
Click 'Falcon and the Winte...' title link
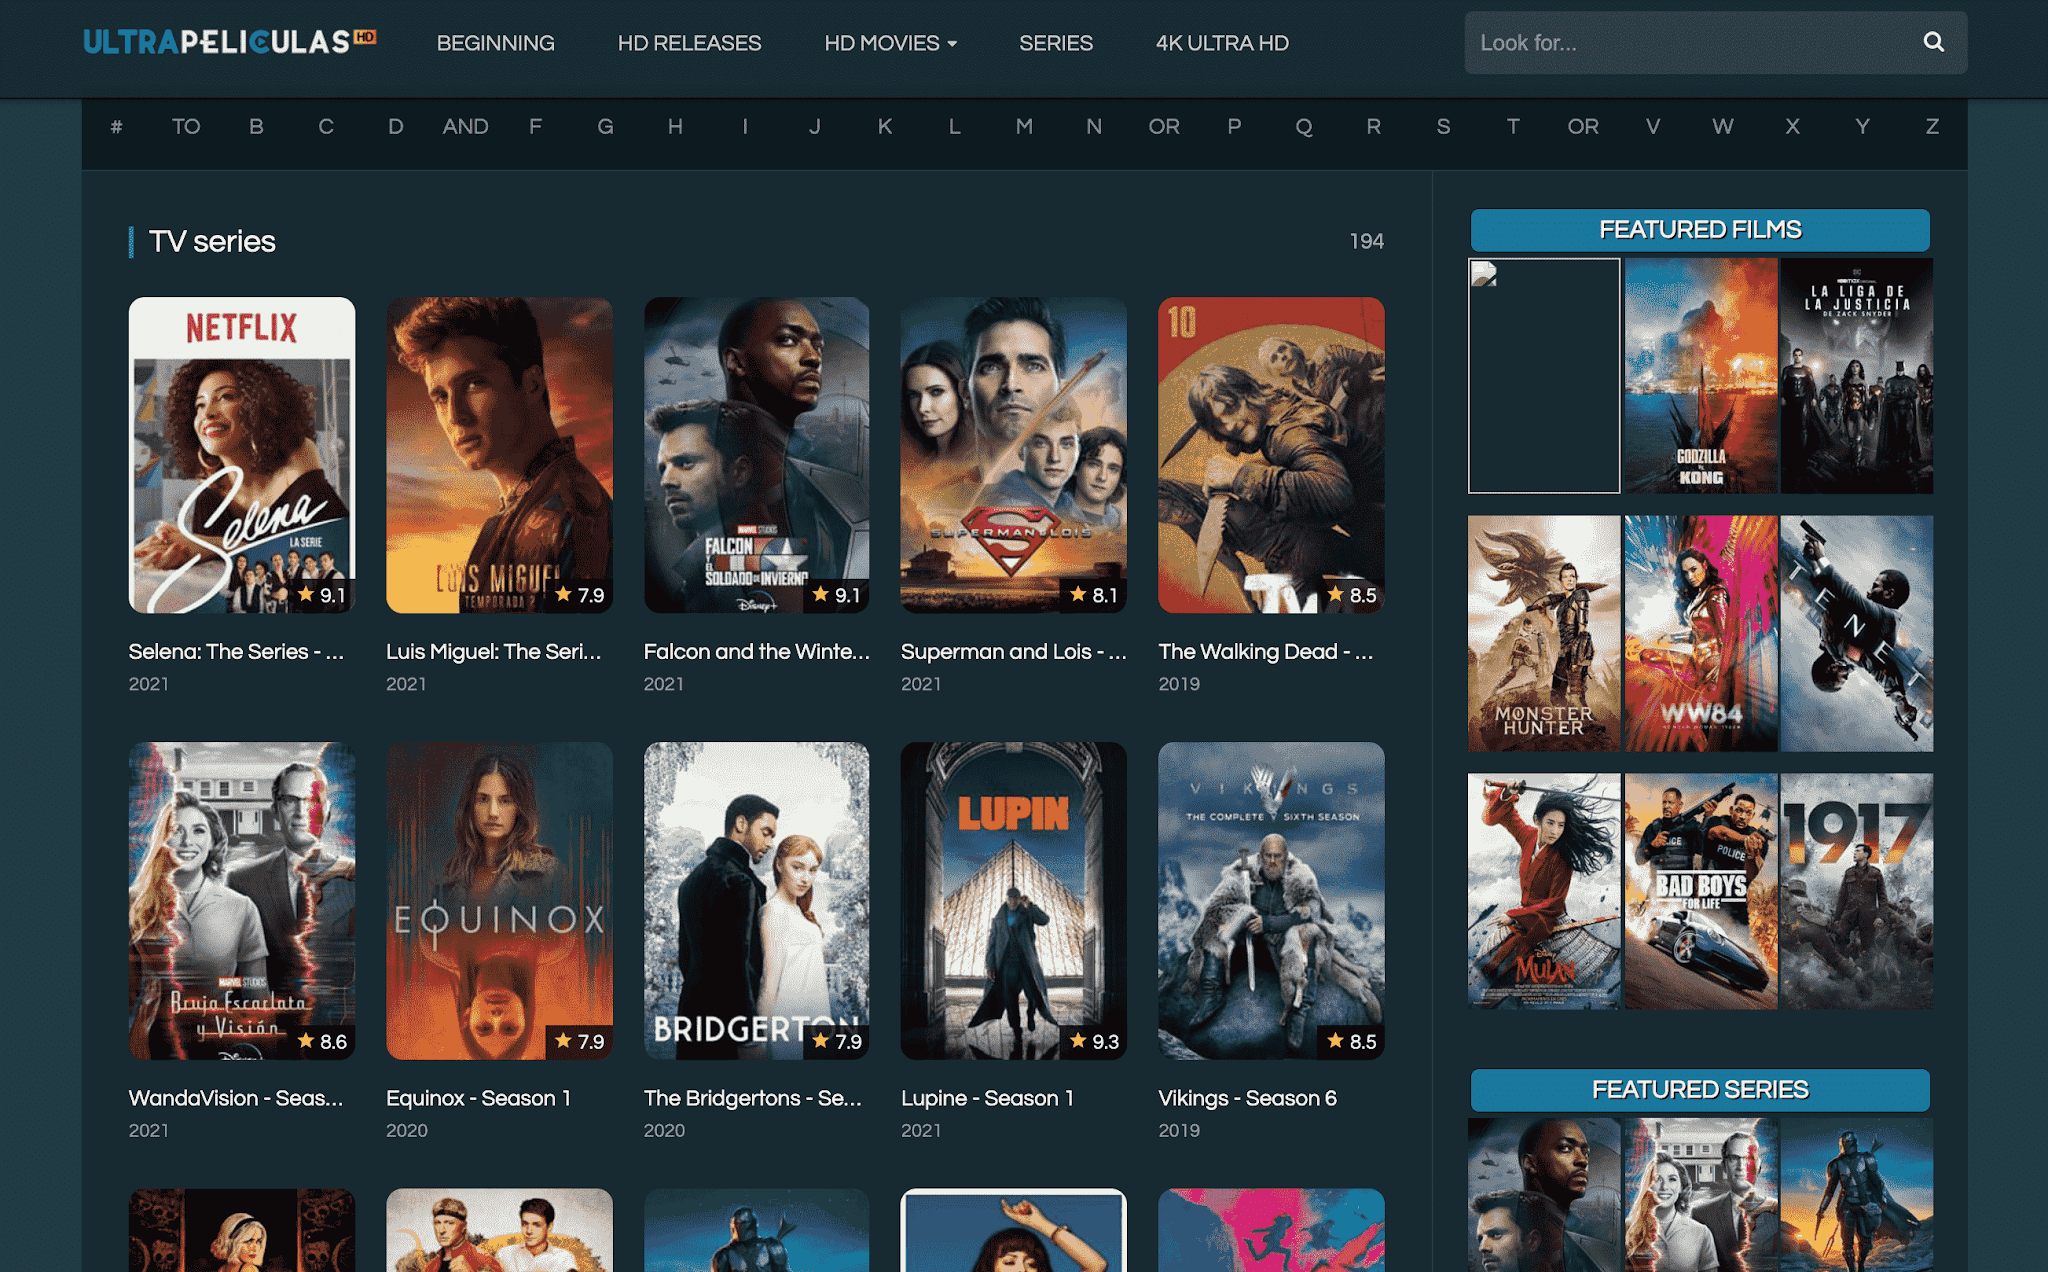757,652
